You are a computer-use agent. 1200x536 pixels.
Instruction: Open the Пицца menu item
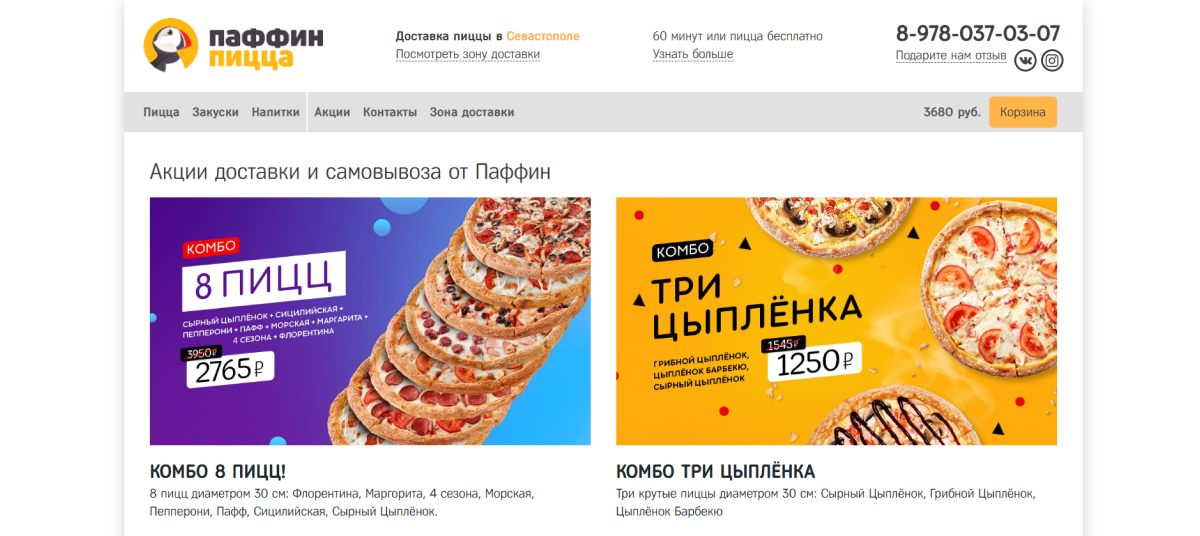coord(161,112)
